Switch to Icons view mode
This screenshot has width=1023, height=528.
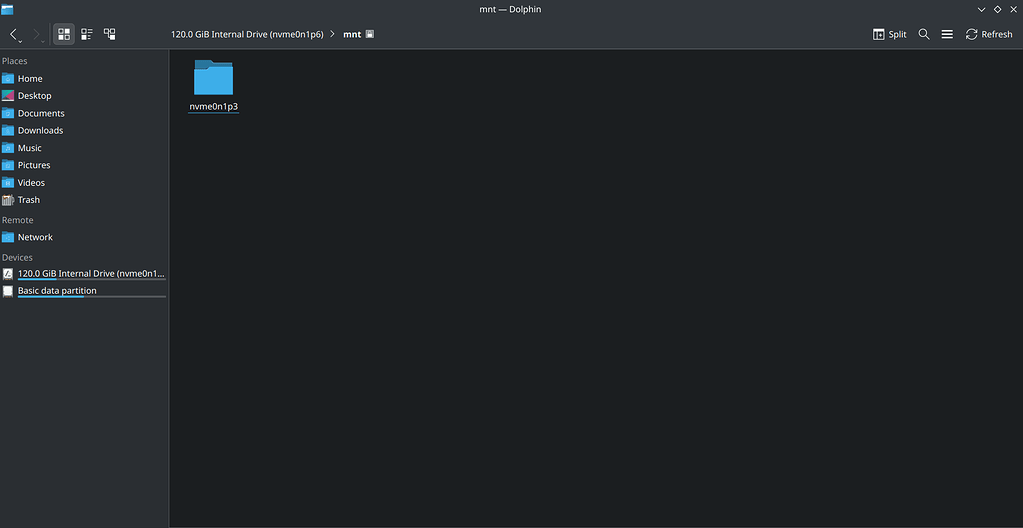click(x=64, y=34)
